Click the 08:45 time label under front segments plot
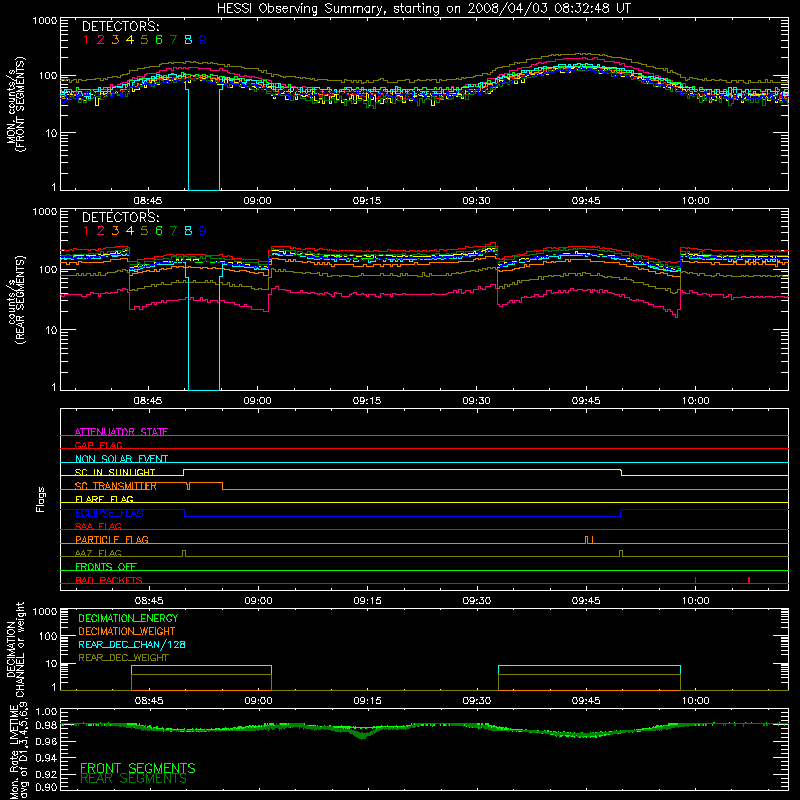The height and width of the screenshot is (800, 800). click(148, 201)
